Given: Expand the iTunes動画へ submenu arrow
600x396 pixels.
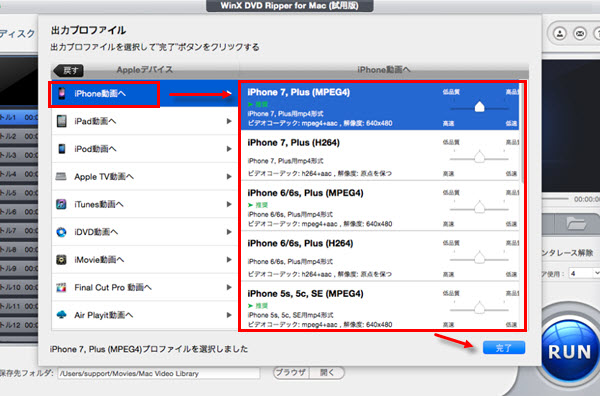Looking at the screenshot, I should click(x=229, y=204).
